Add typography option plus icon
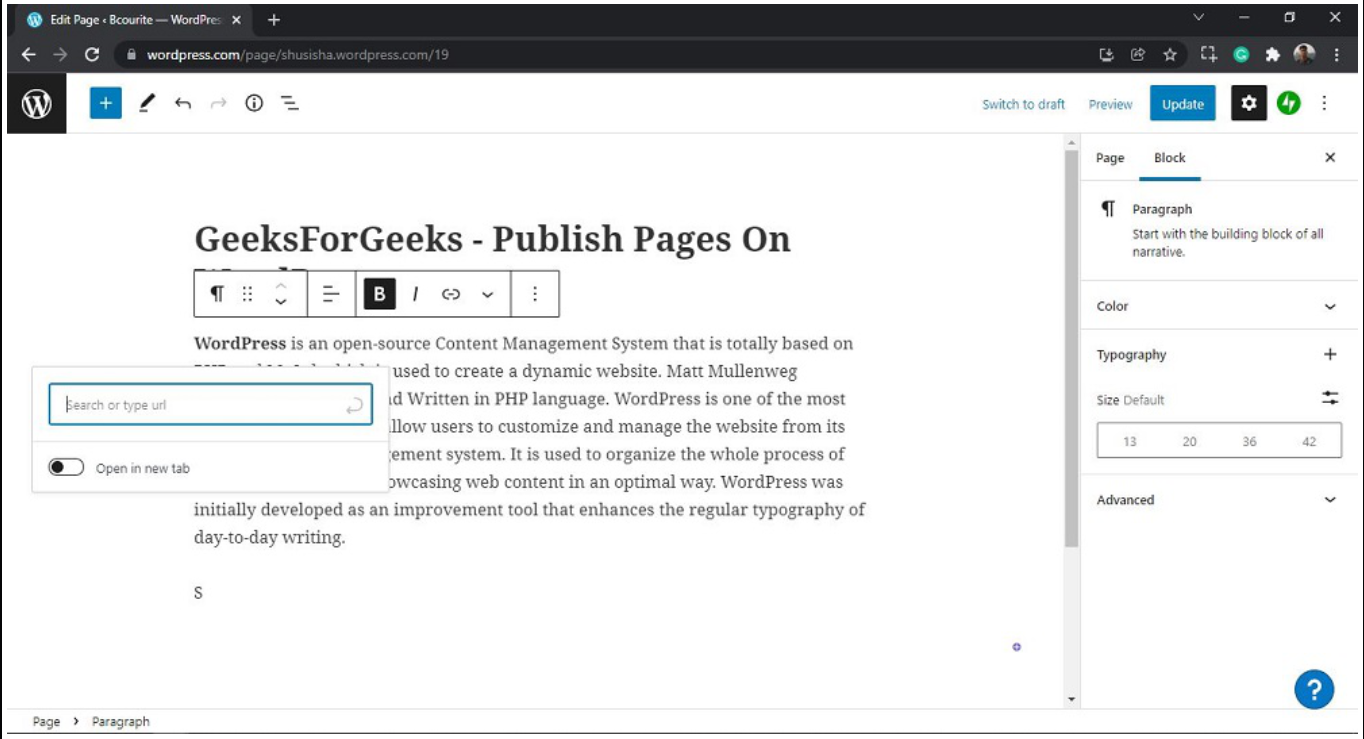The image size is (1364, 739). [x=1330, y=354]
